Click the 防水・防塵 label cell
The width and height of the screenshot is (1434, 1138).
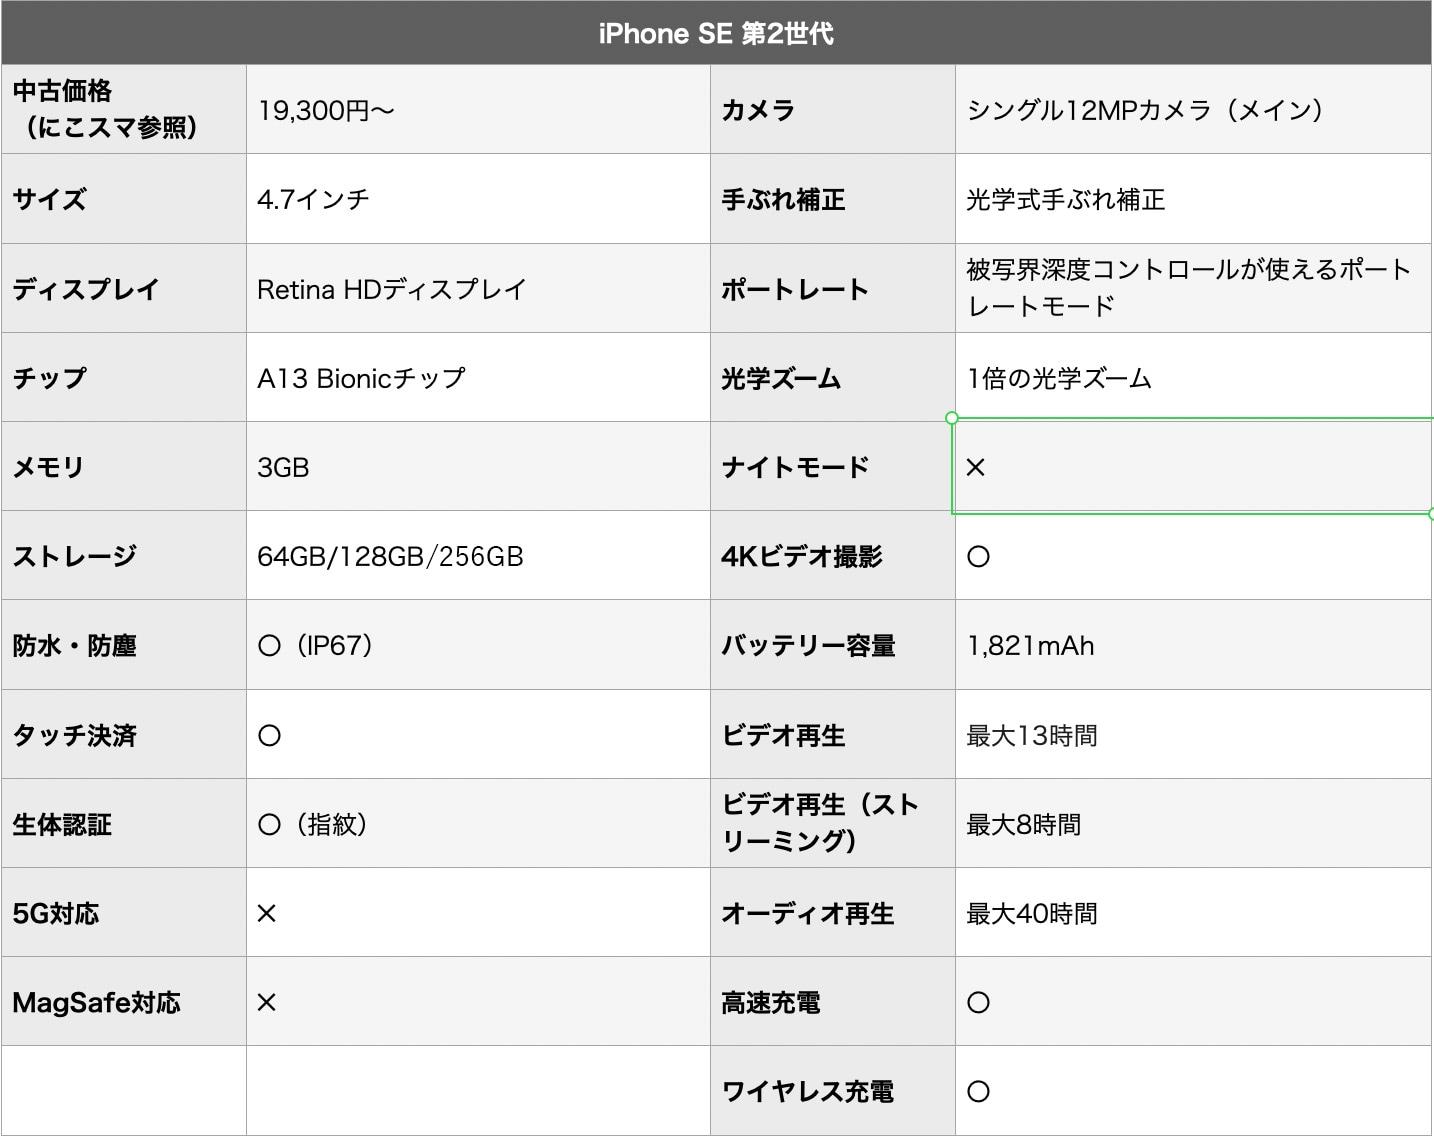point(124,645)
